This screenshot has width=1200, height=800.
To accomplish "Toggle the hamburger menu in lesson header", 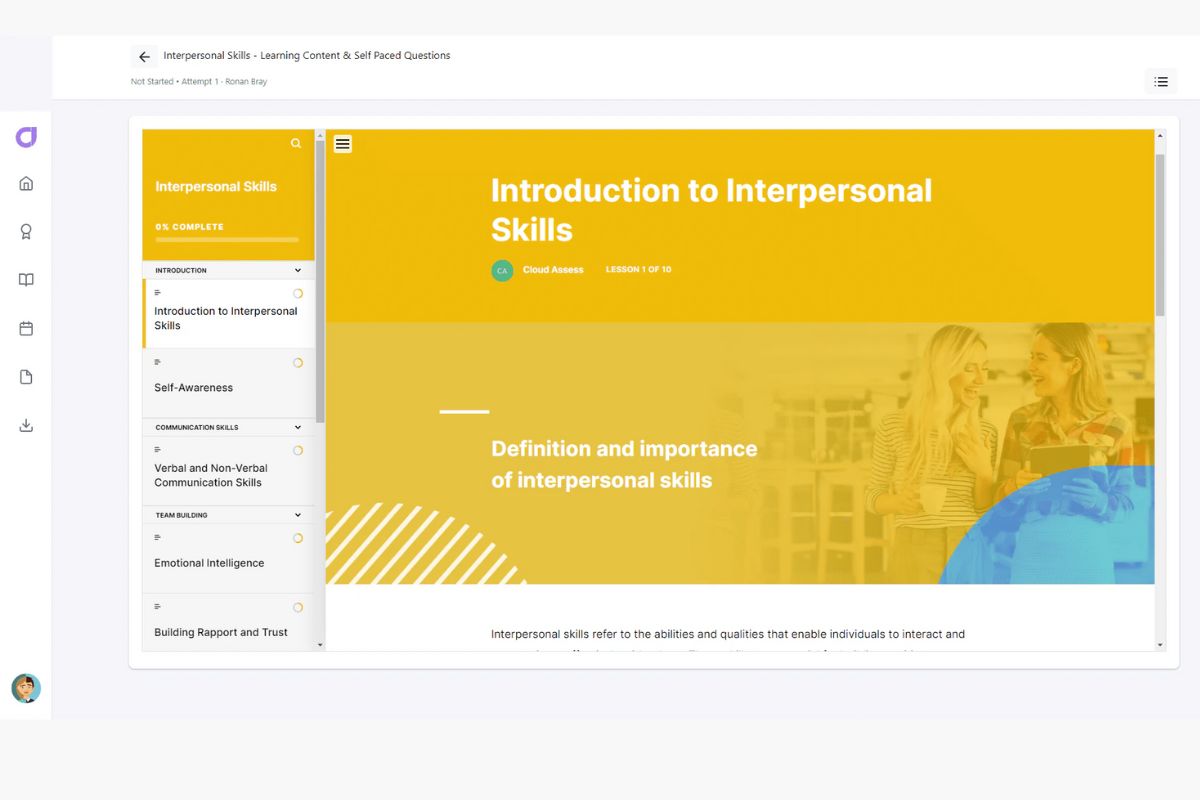I will (343, 143).
